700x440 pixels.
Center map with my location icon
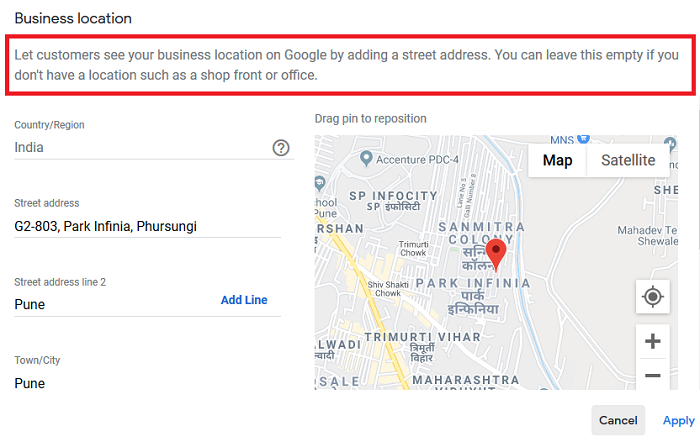pos(652,297)
